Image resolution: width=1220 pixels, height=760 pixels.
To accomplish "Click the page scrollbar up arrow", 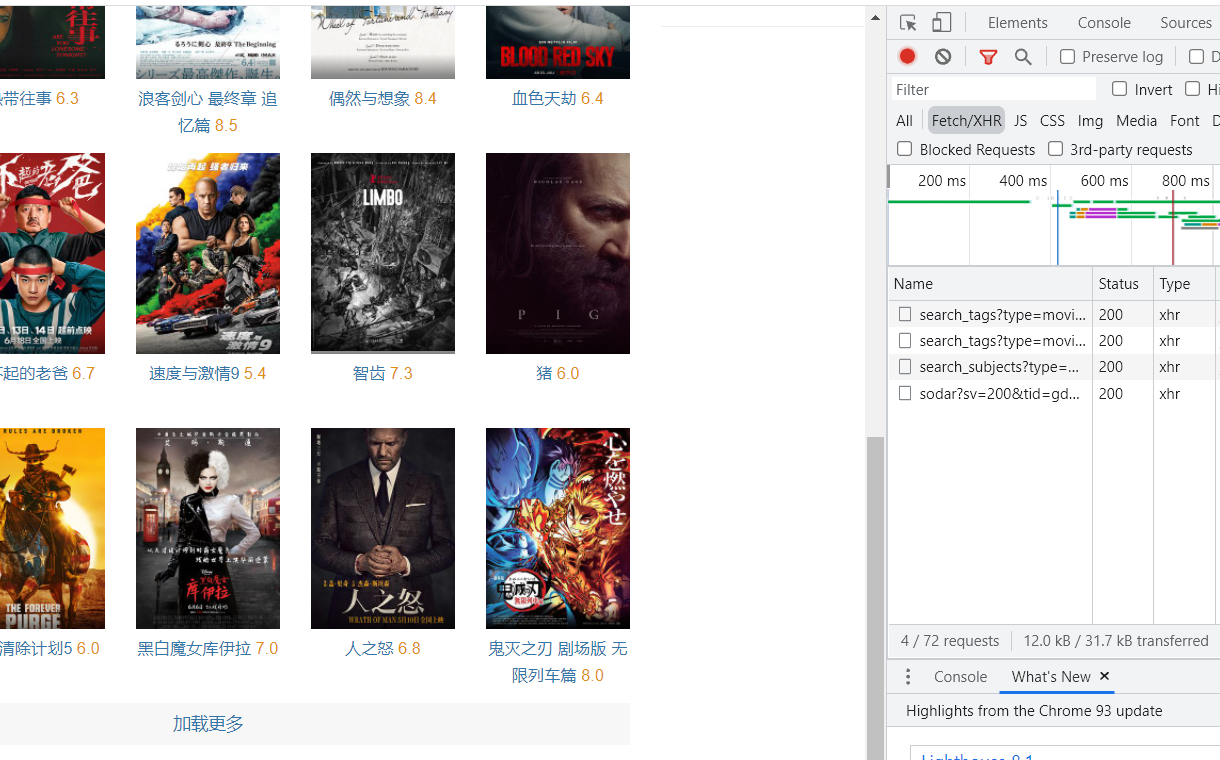I will (x=876, y=17).
